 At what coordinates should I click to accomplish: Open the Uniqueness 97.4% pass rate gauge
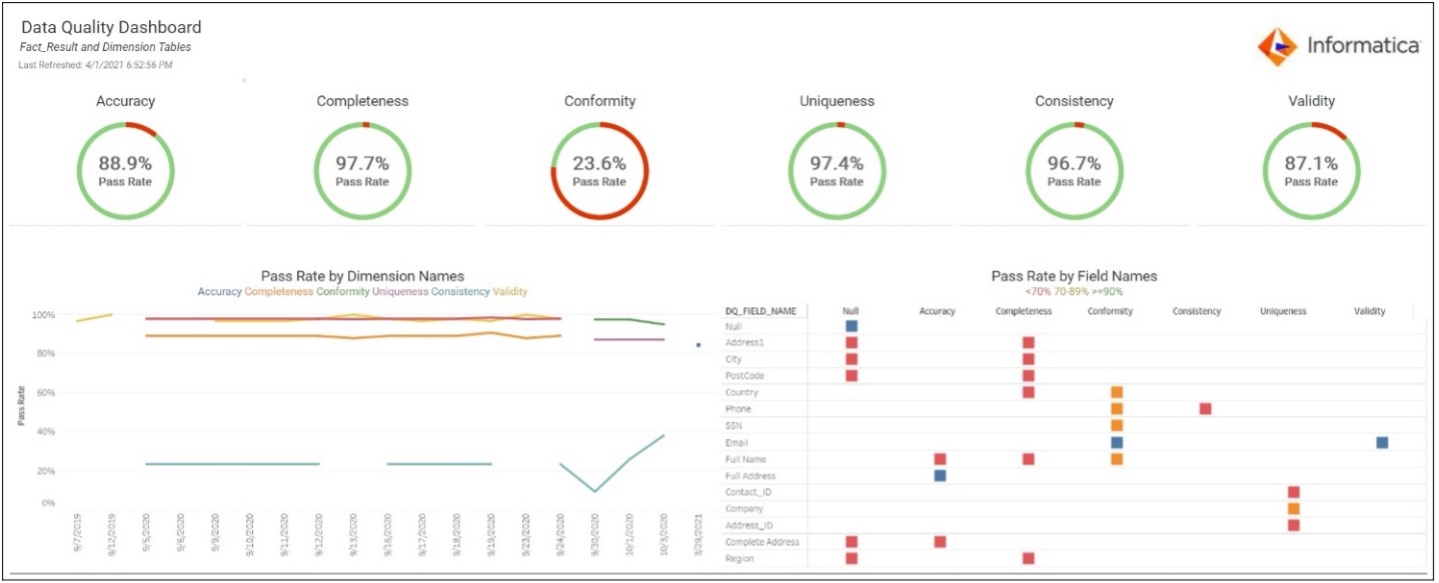pos(837,171)
